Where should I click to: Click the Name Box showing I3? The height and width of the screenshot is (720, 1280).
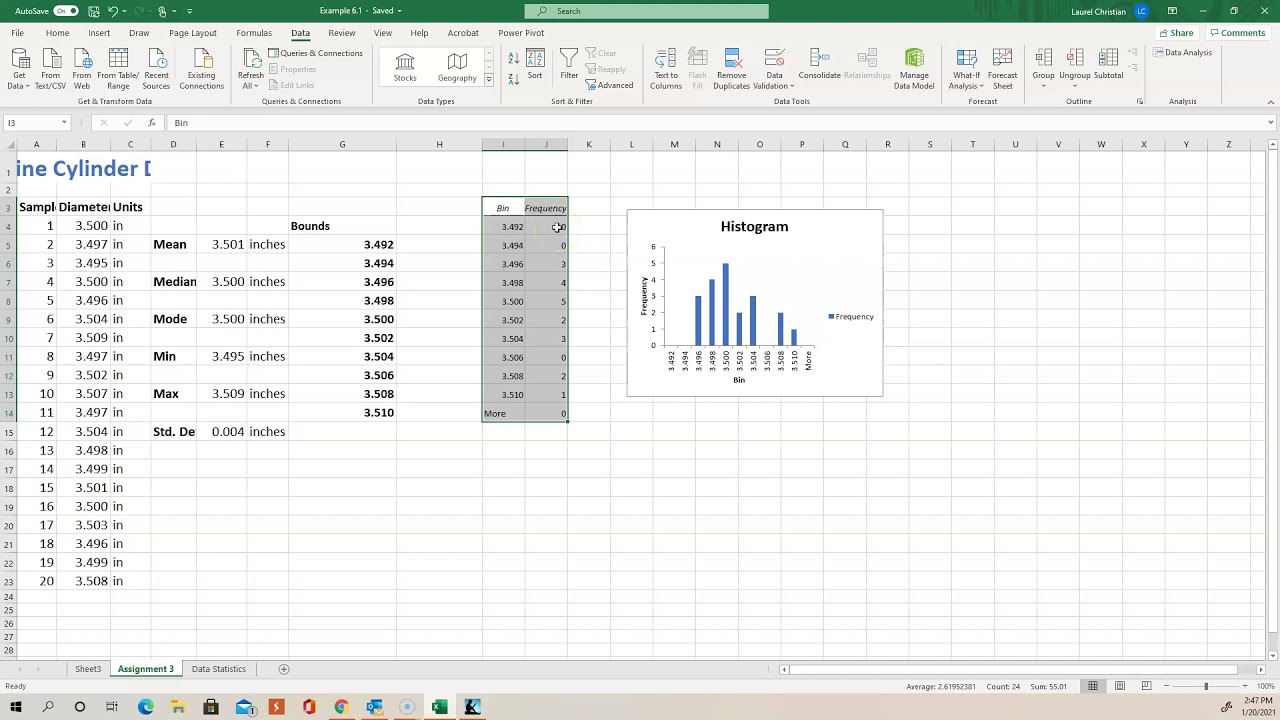(x=36, y=123)
